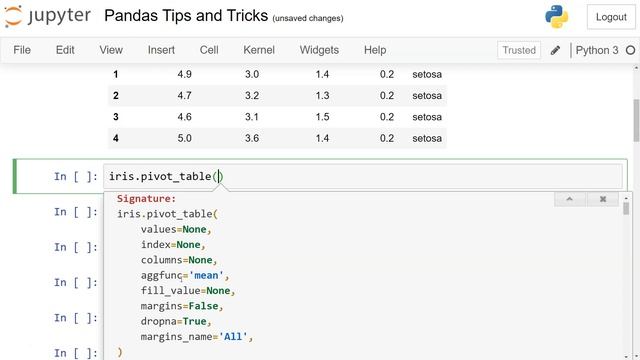Click the Python logo icon
Screen dimensions: 640x360
tap(556, 17)
